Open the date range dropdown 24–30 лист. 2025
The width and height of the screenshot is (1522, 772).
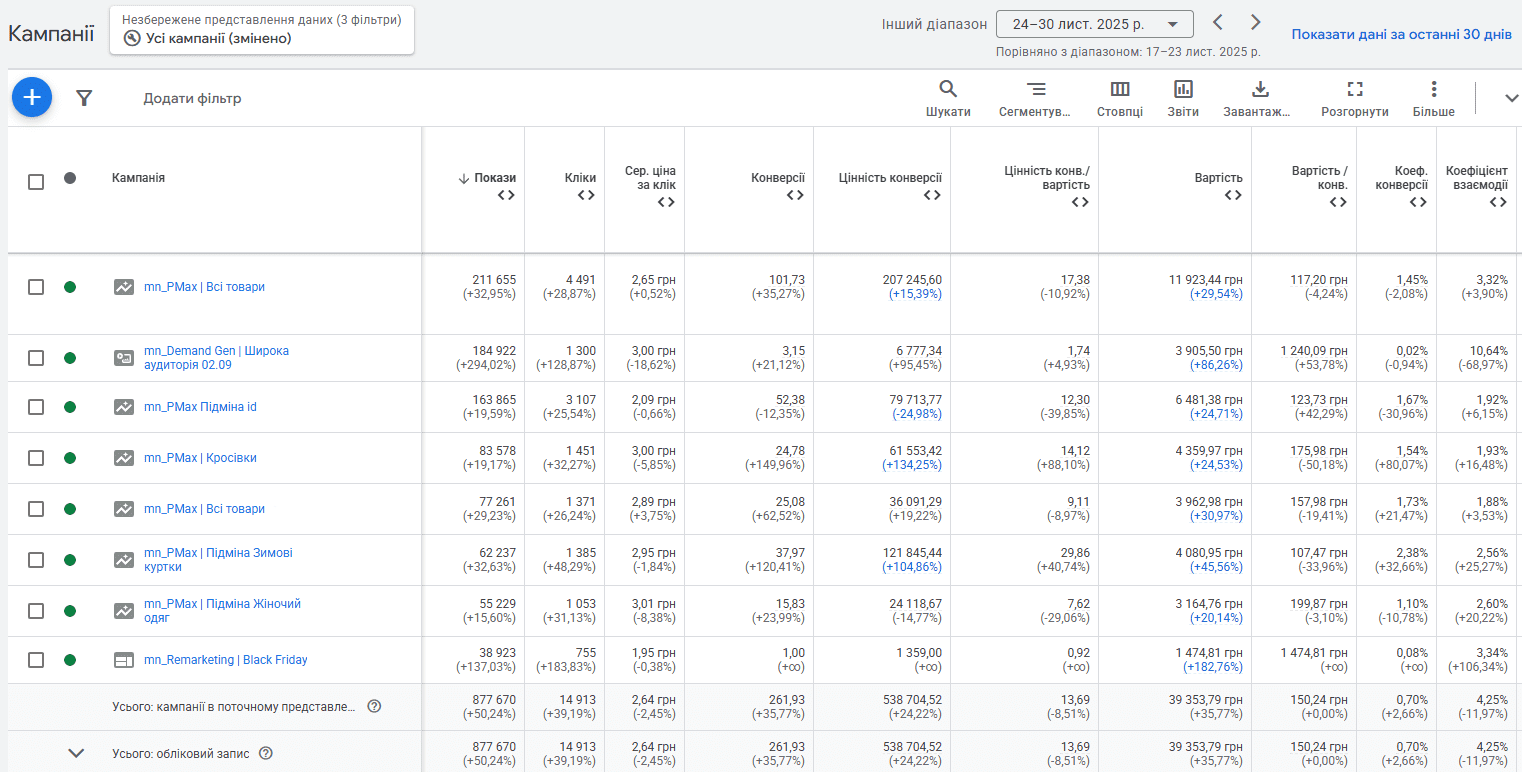pyautogui.click(x=1095, y=24)
